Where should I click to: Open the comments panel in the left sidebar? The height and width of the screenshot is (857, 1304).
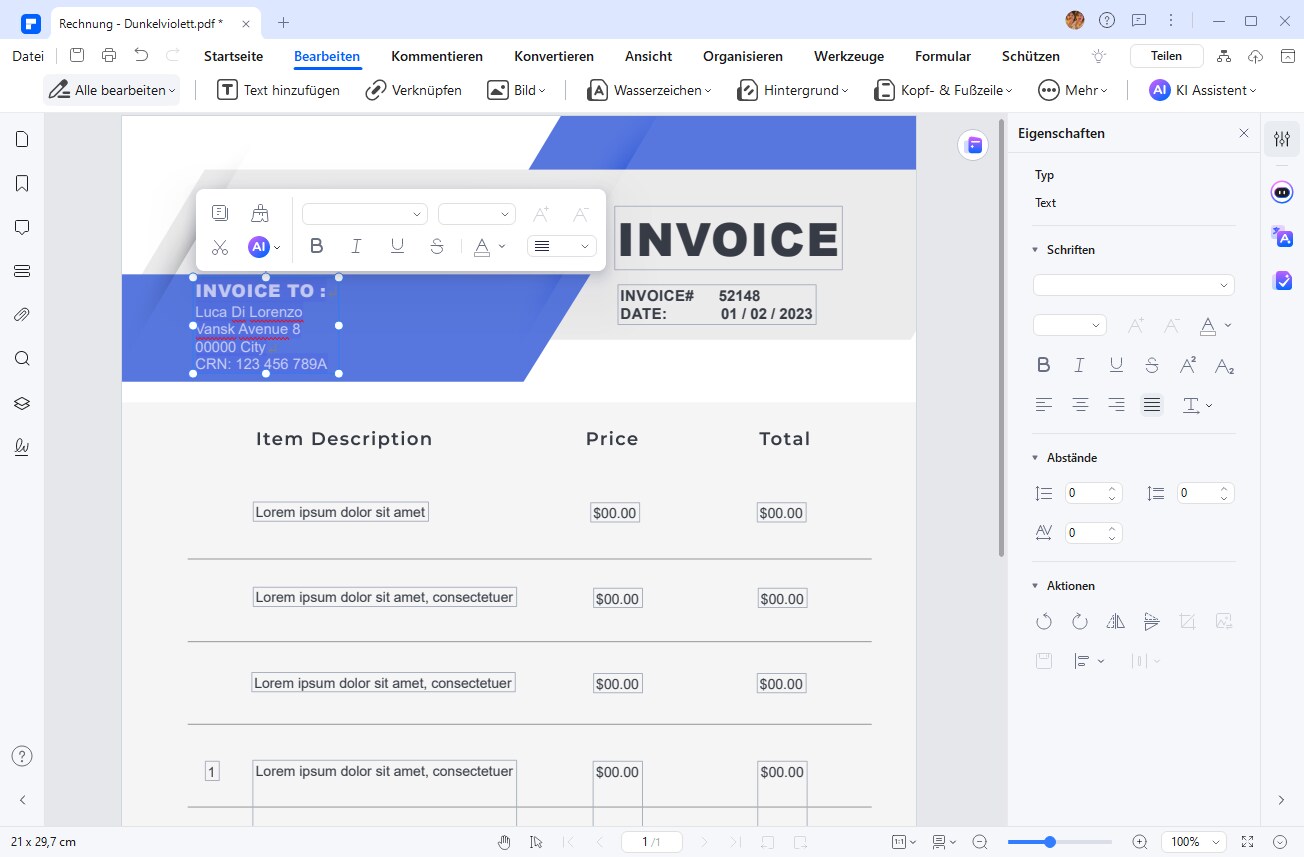(x=22, y=227)
